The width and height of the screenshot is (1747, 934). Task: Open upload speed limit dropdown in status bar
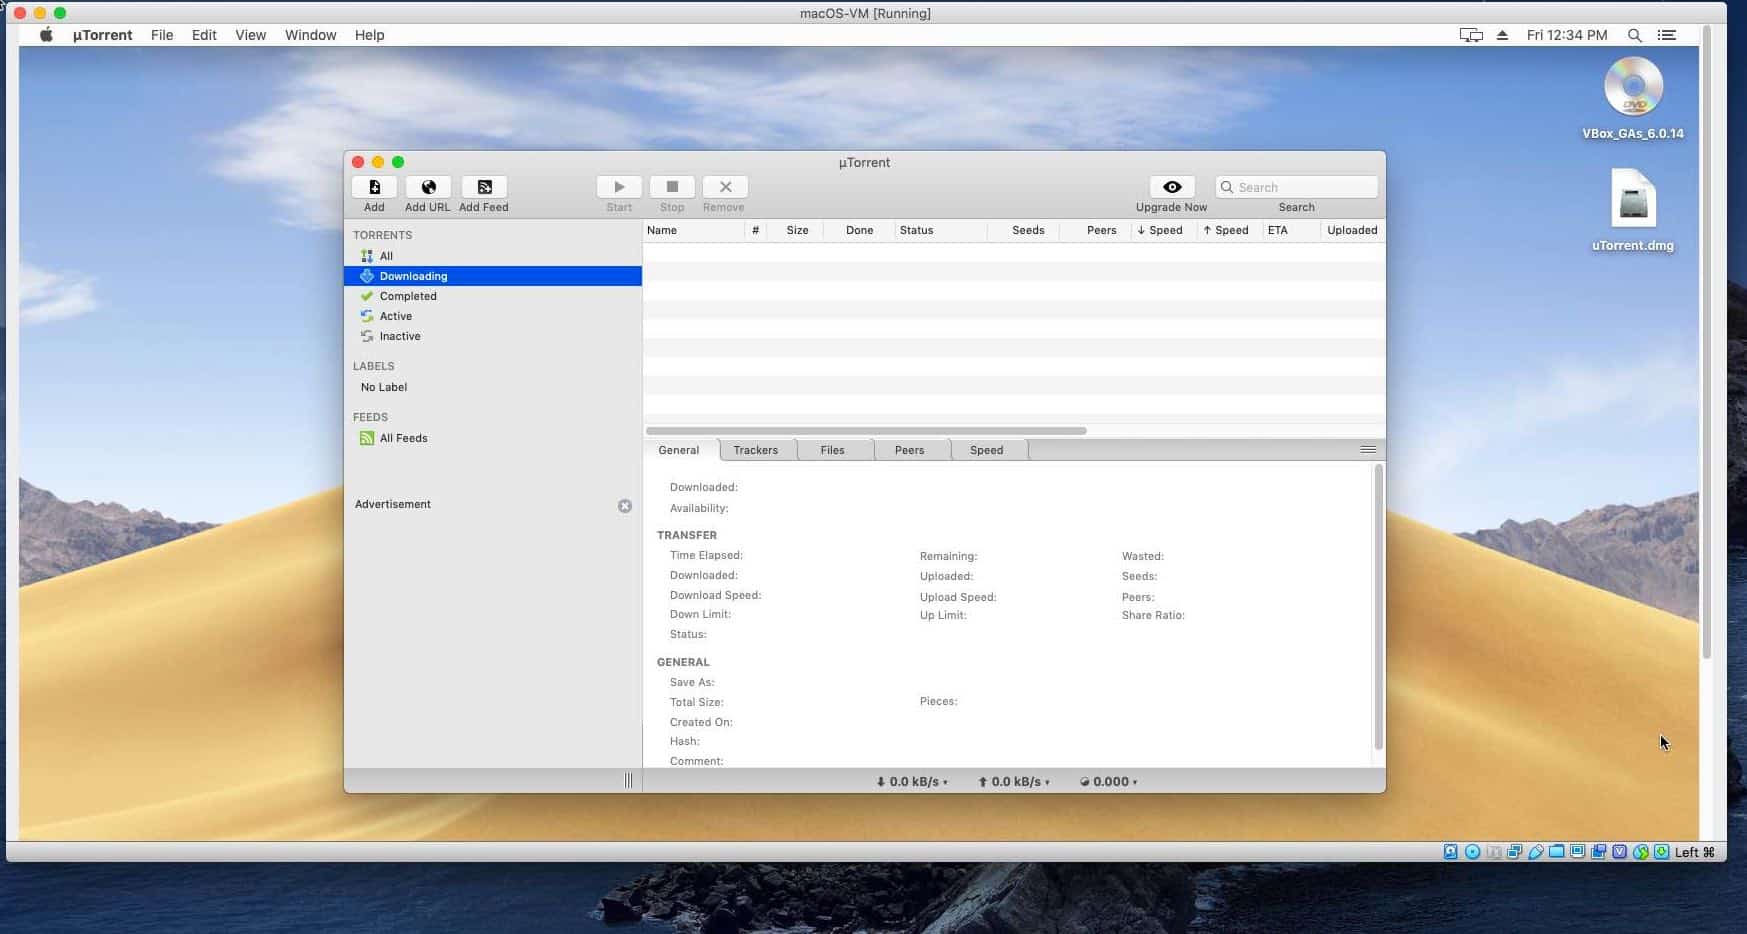point(1014,782)
